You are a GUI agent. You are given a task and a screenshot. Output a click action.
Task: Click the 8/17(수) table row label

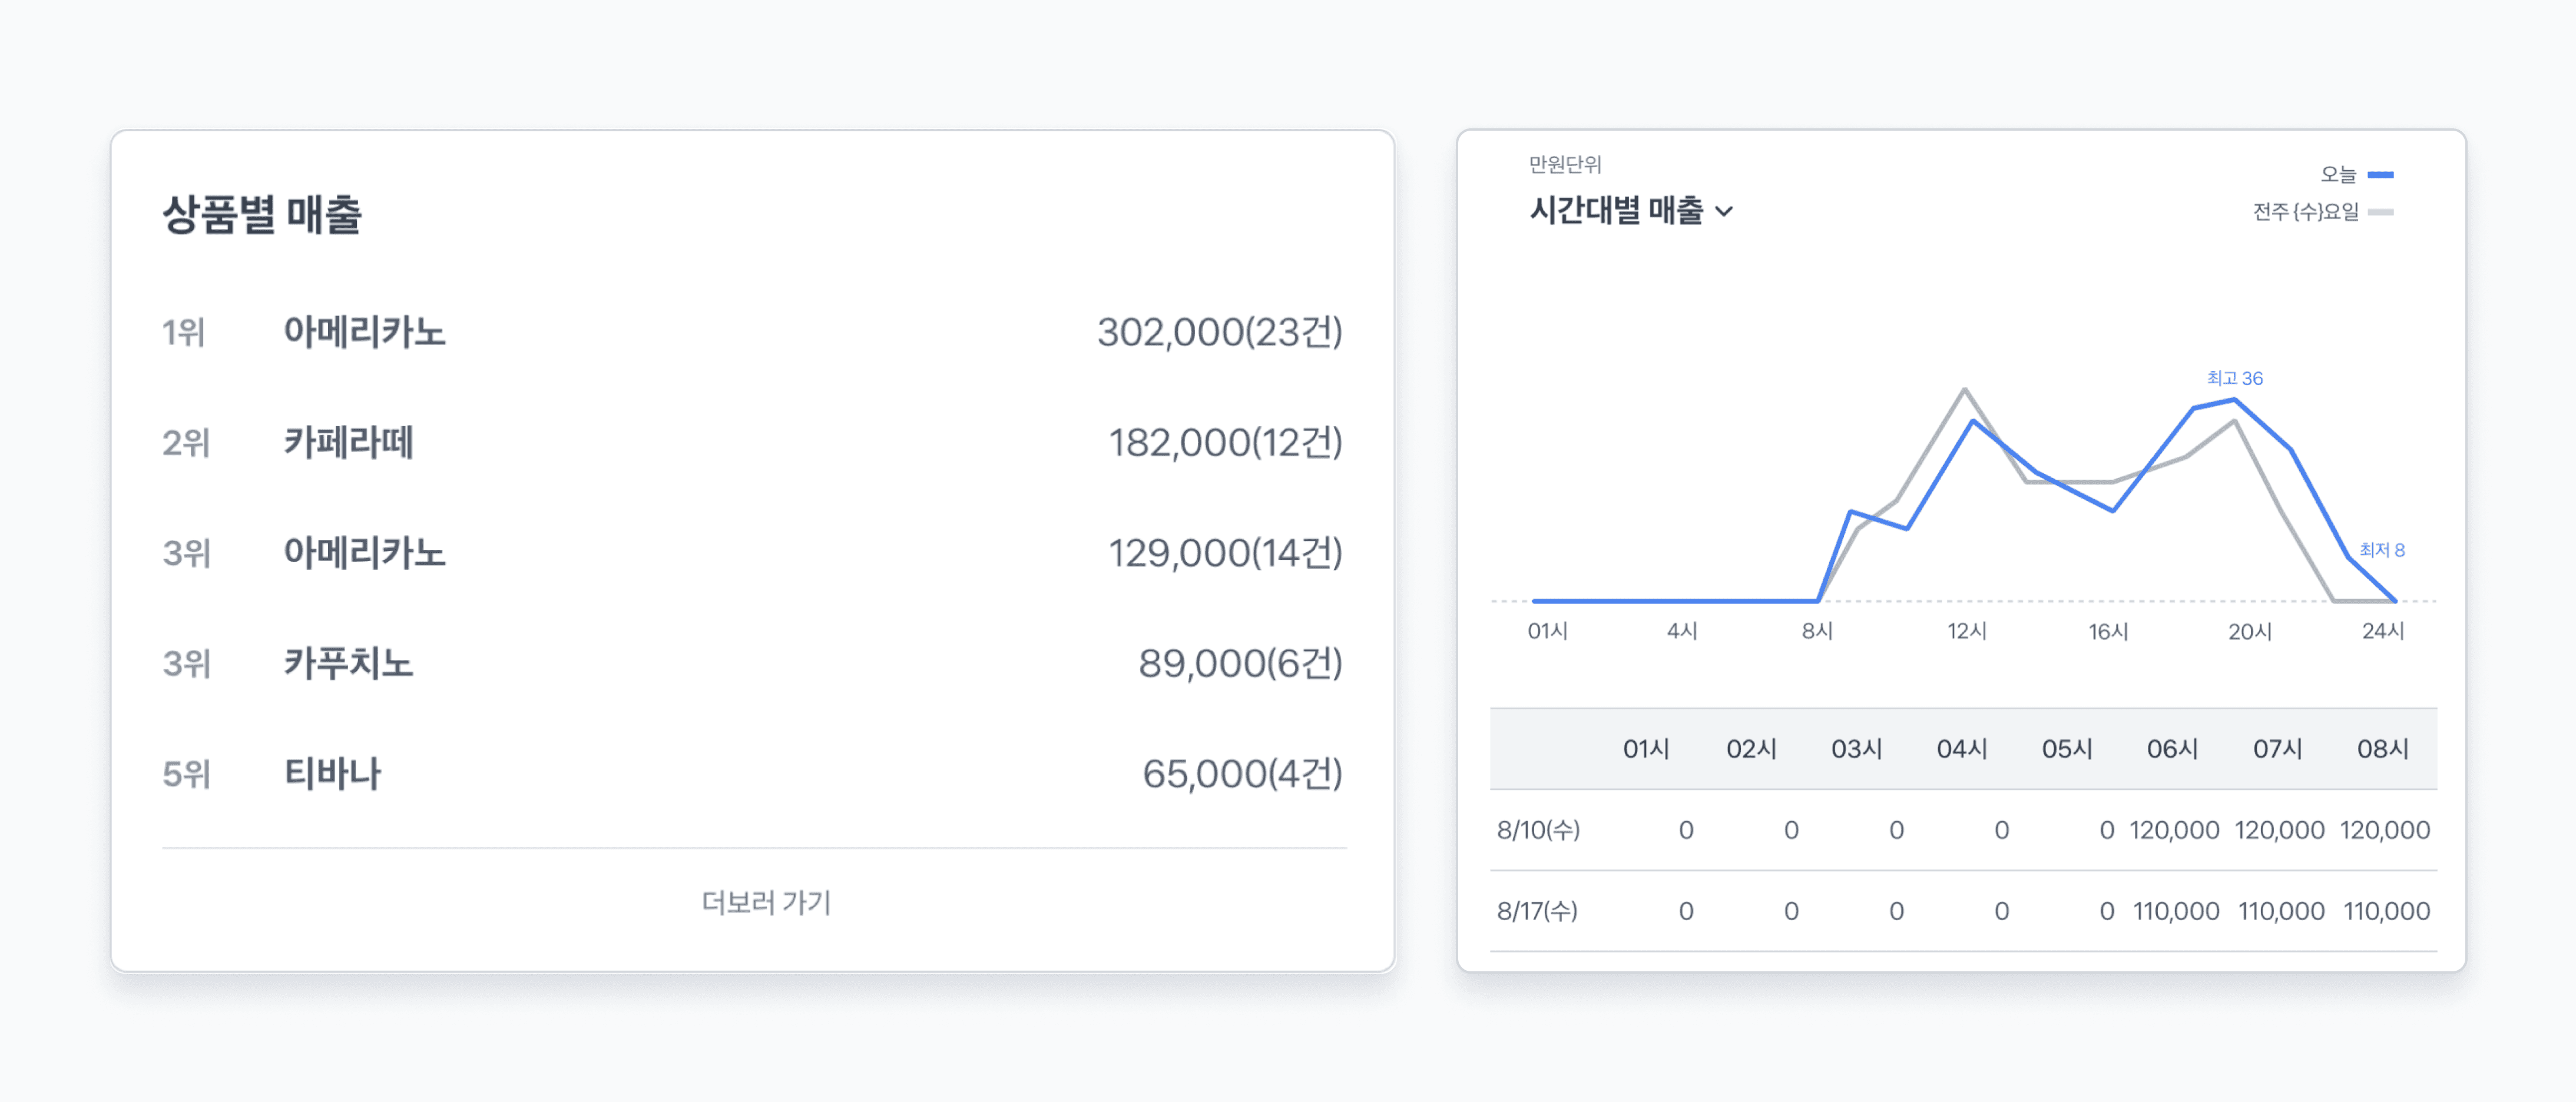pos(1537,911)
